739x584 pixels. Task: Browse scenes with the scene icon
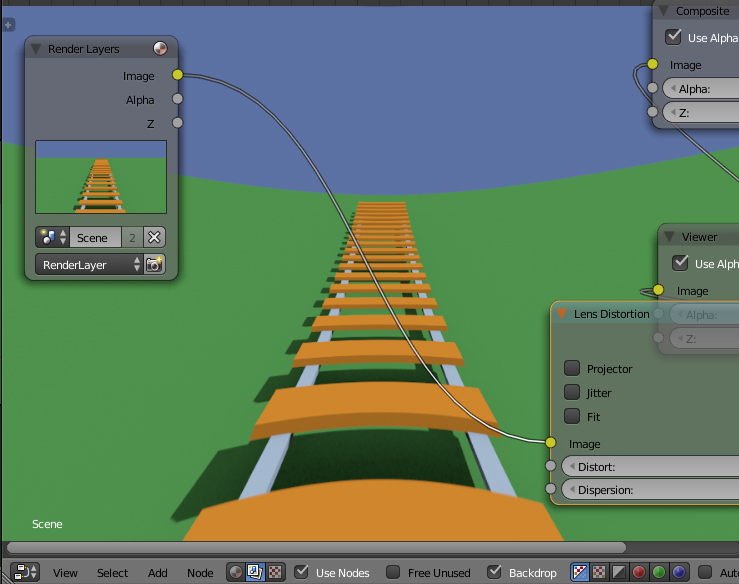[x=52, y=237]
